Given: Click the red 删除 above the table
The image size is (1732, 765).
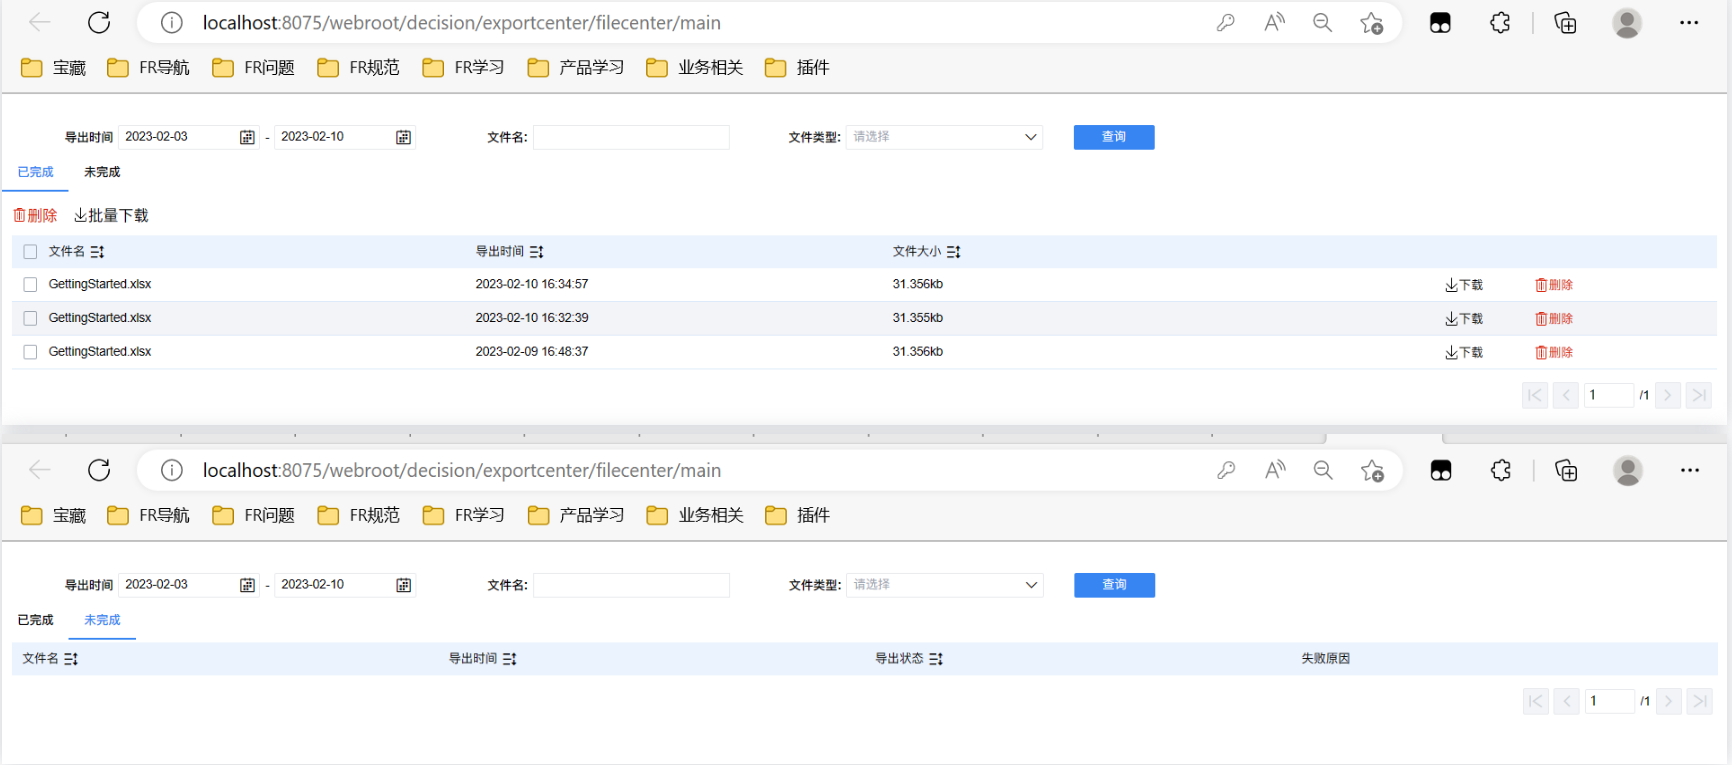Looking at the screenshot, I should tap(35, 216).
